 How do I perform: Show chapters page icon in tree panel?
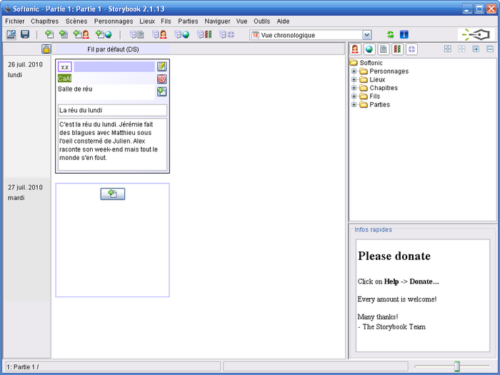[383, 49]
